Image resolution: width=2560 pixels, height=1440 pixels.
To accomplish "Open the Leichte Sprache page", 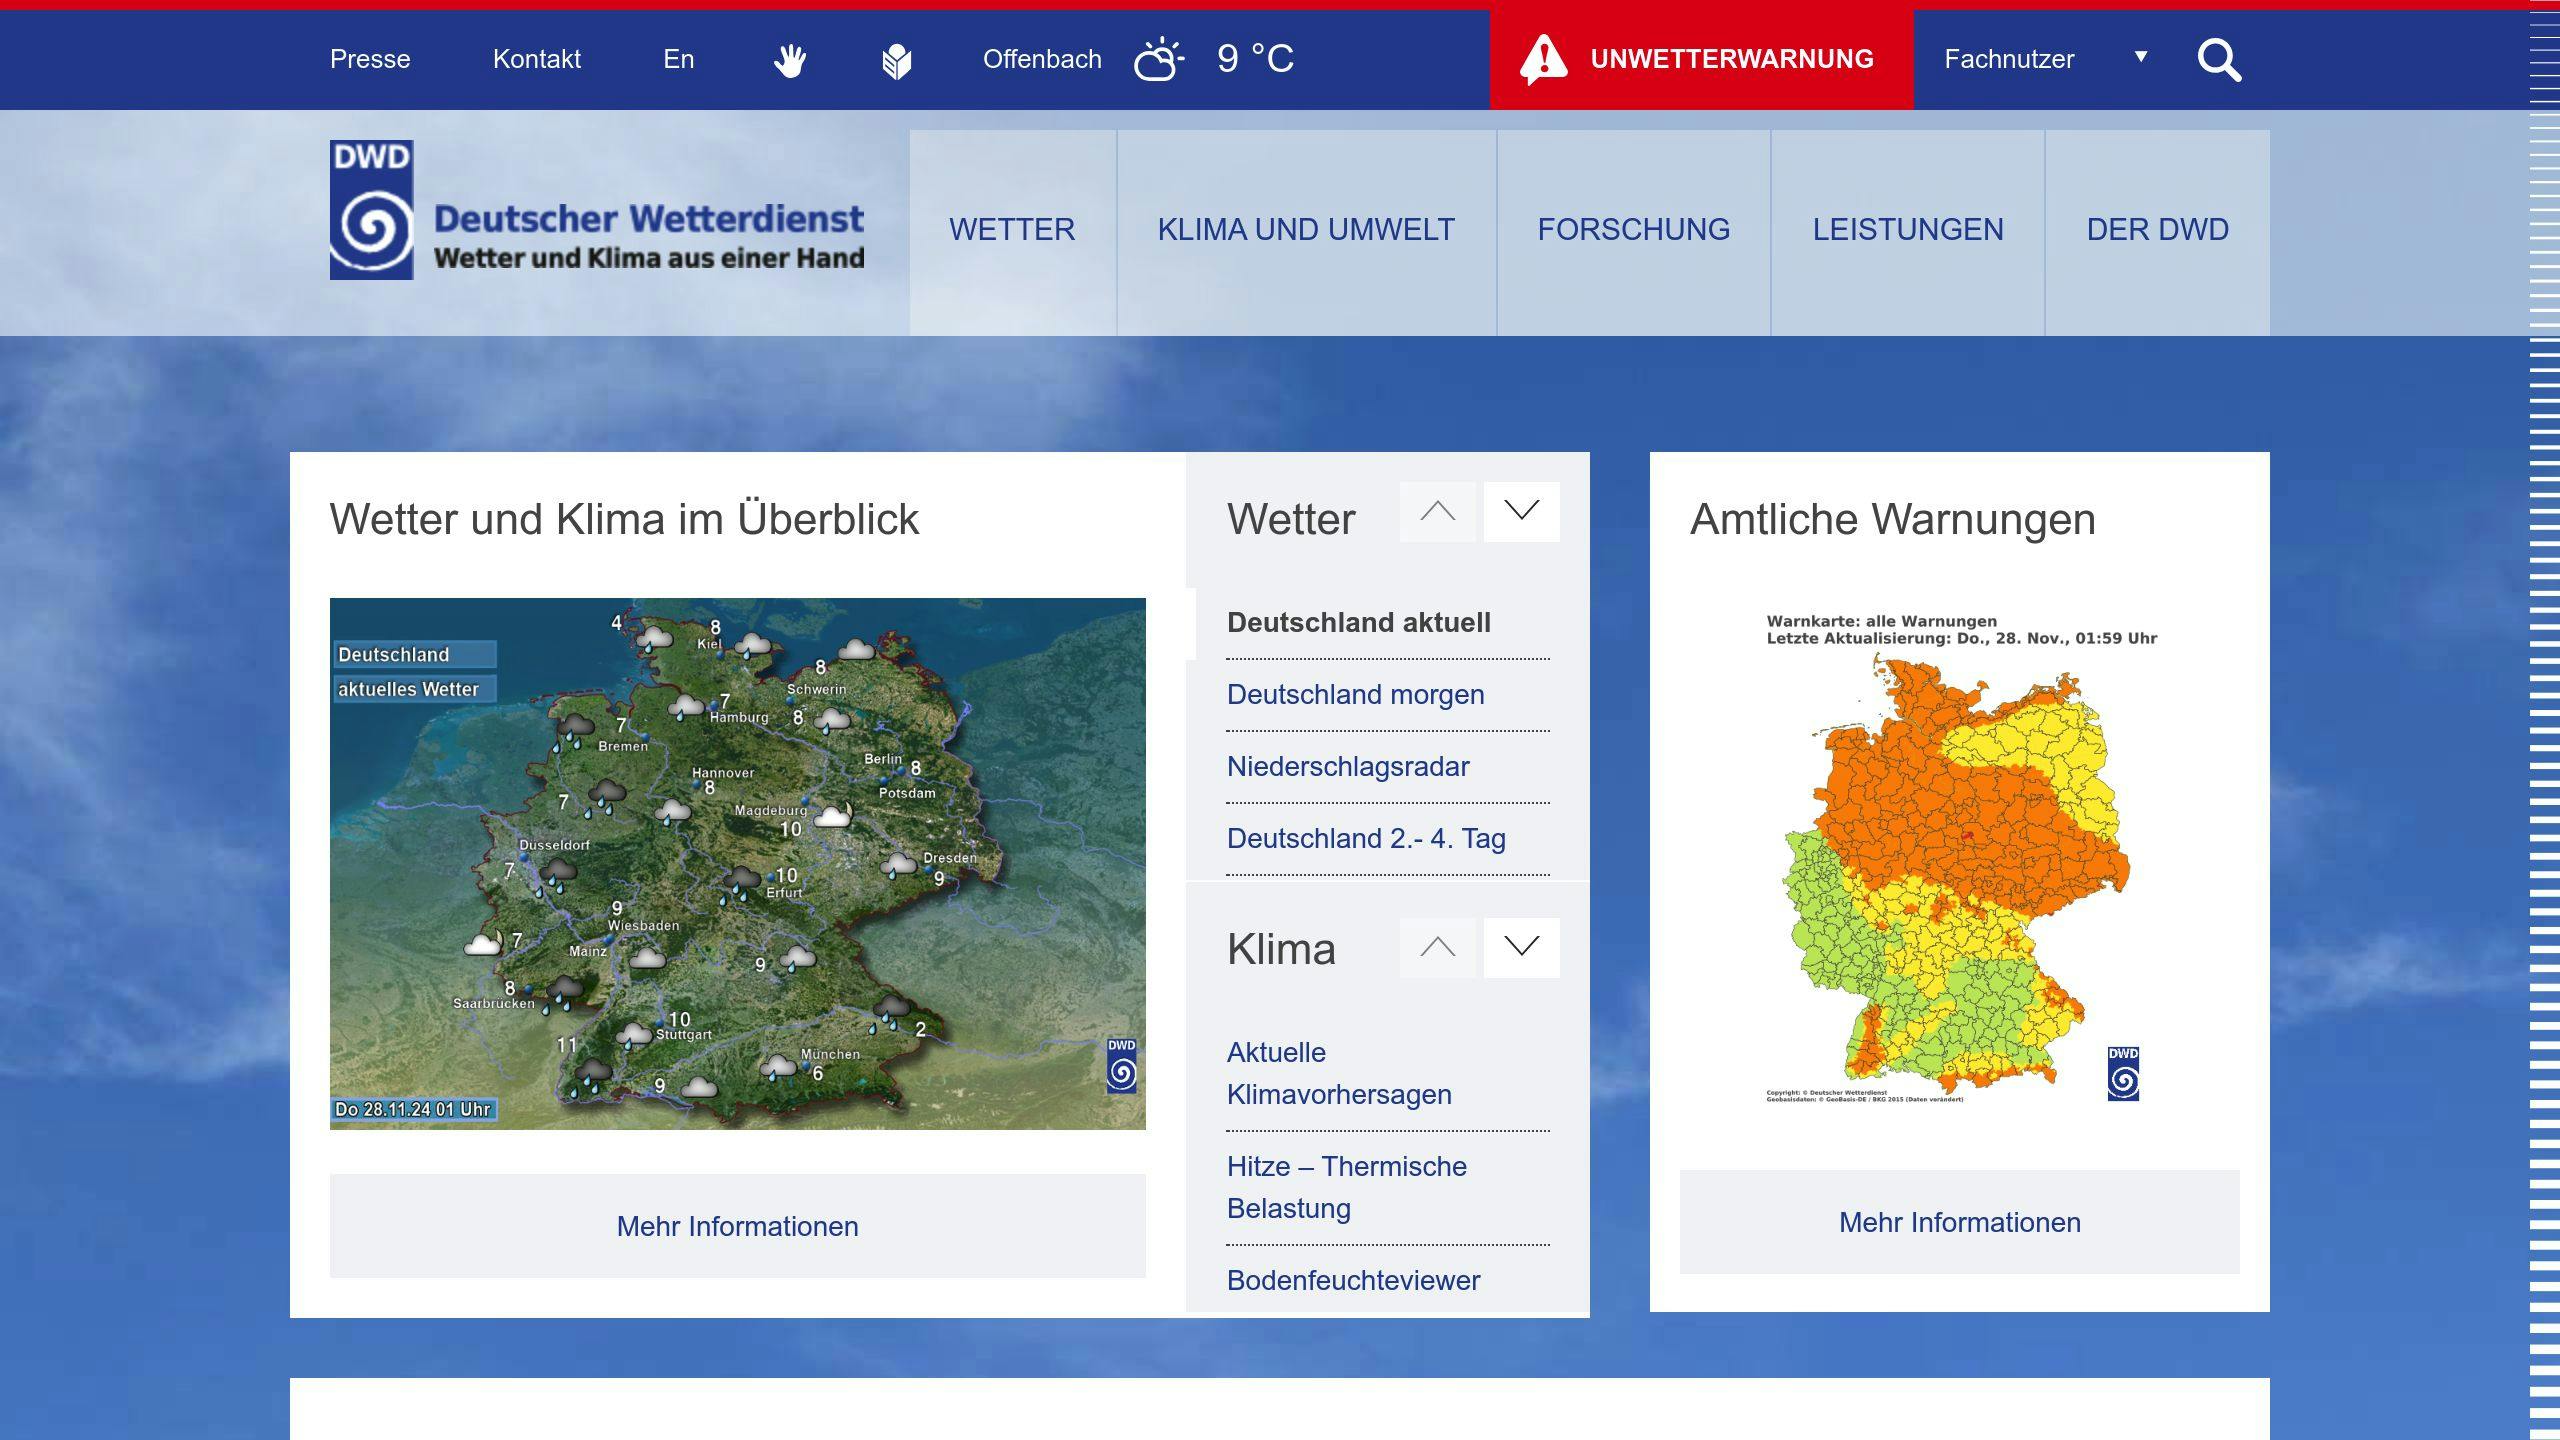I will click(895, 59).
